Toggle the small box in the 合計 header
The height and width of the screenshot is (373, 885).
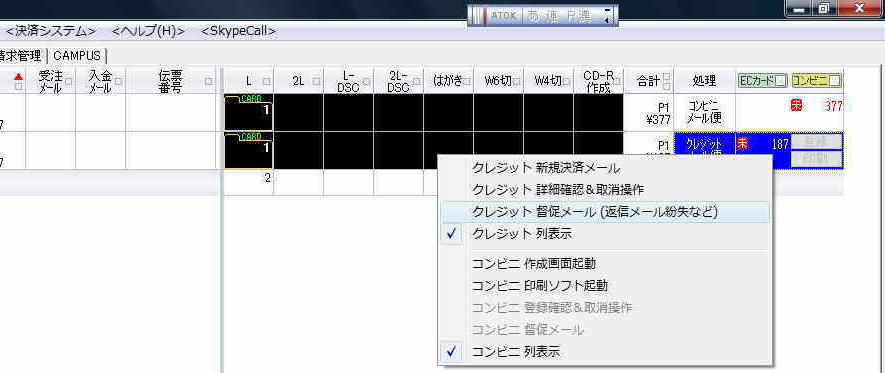667,77
